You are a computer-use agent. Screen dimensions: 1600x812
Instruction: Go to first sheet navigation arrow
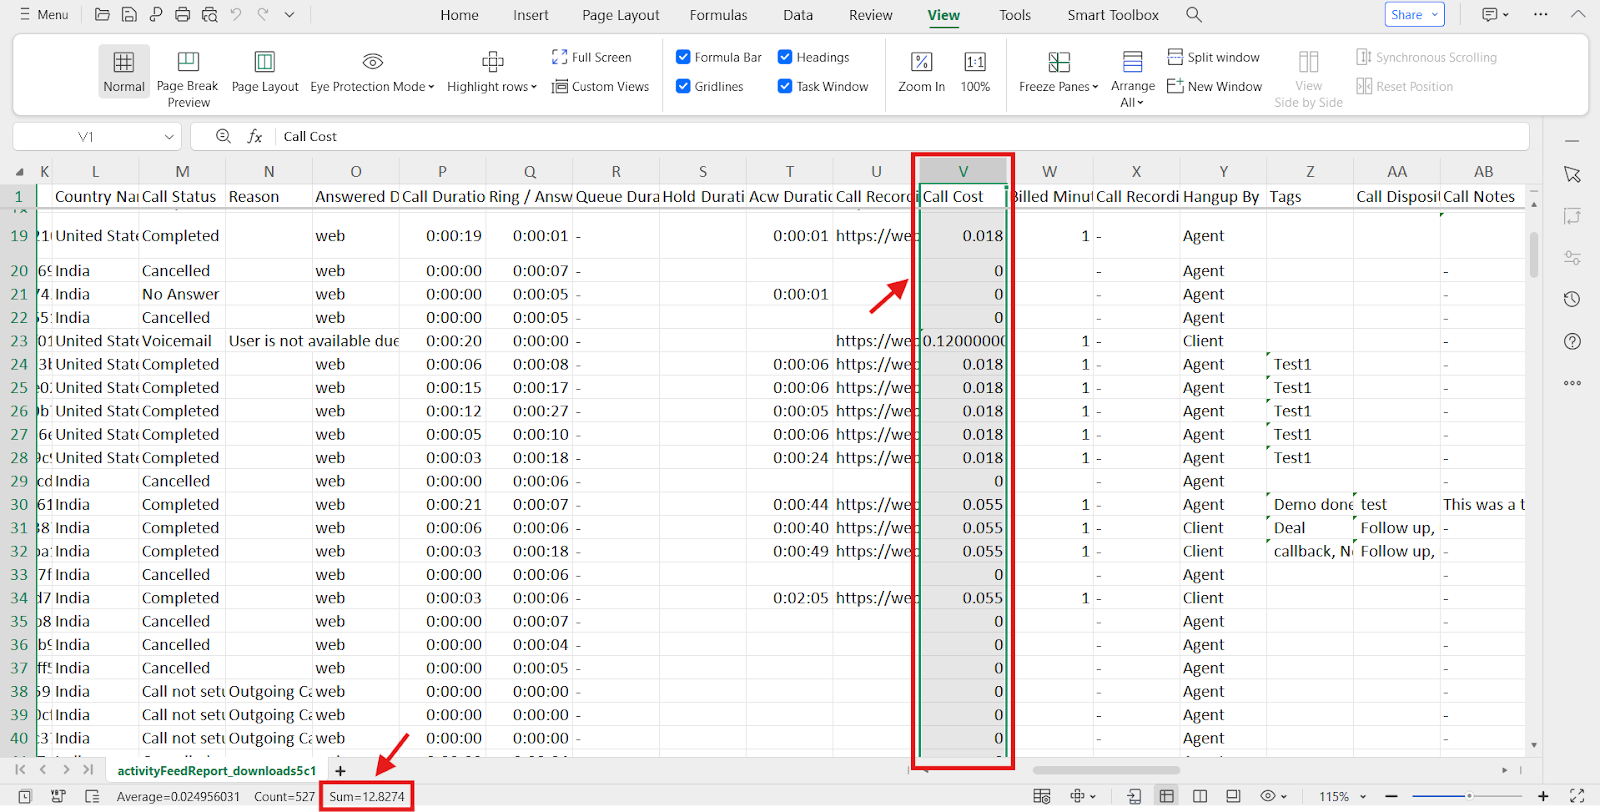pos(20,770)
